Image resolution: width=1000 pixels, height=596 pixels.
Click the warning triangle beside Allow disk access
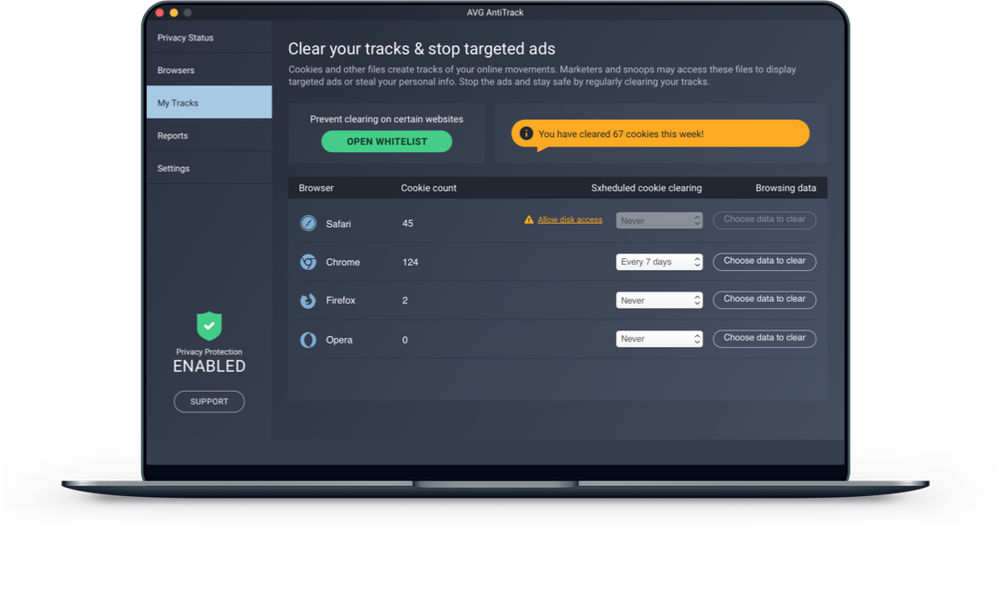[x=529, y=220]
